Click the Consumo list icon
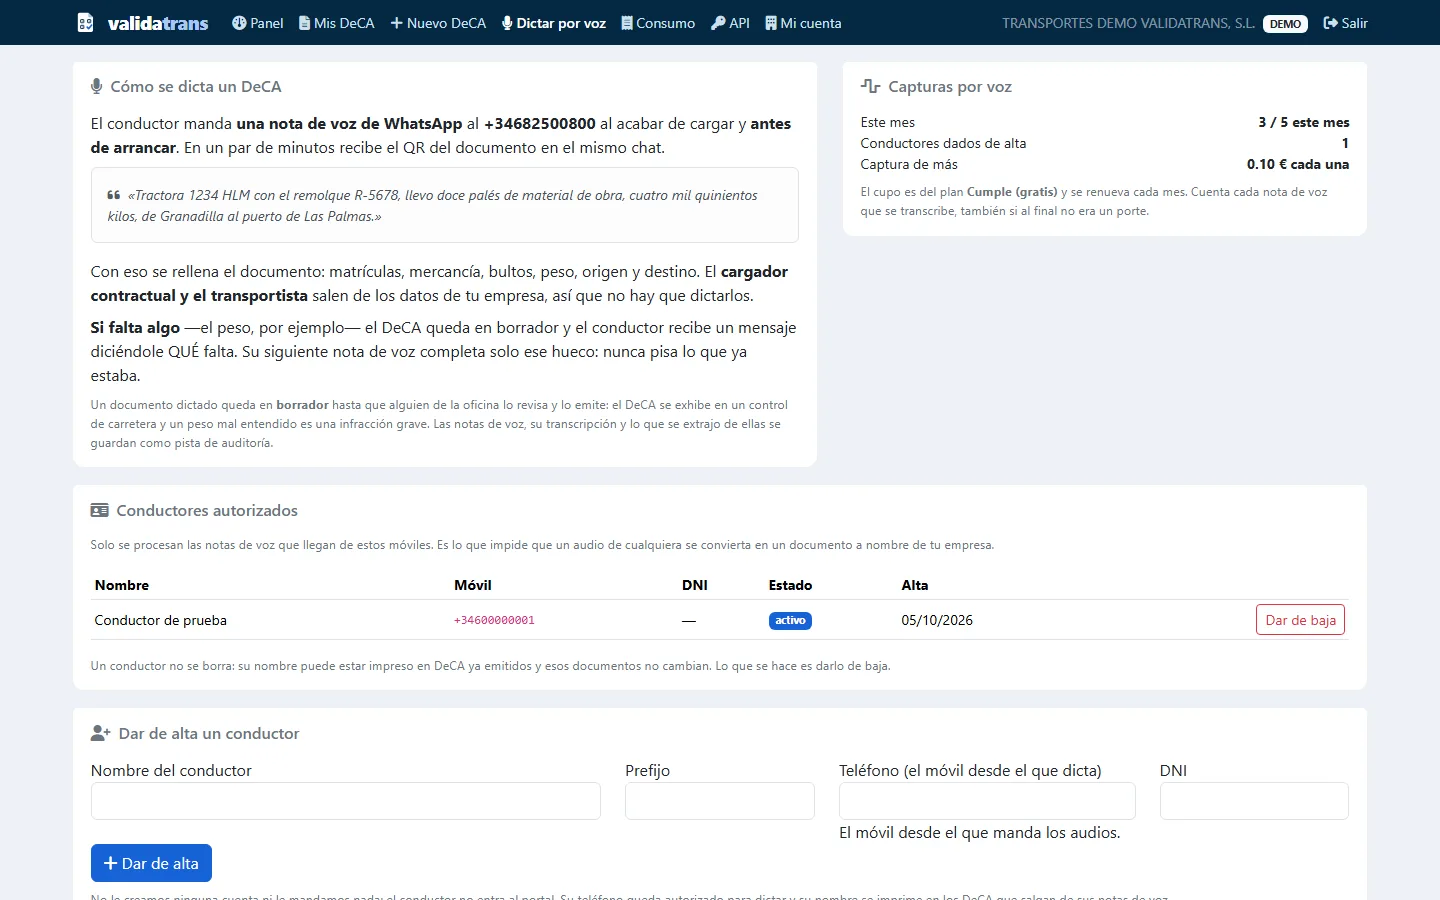 [627, 23]
